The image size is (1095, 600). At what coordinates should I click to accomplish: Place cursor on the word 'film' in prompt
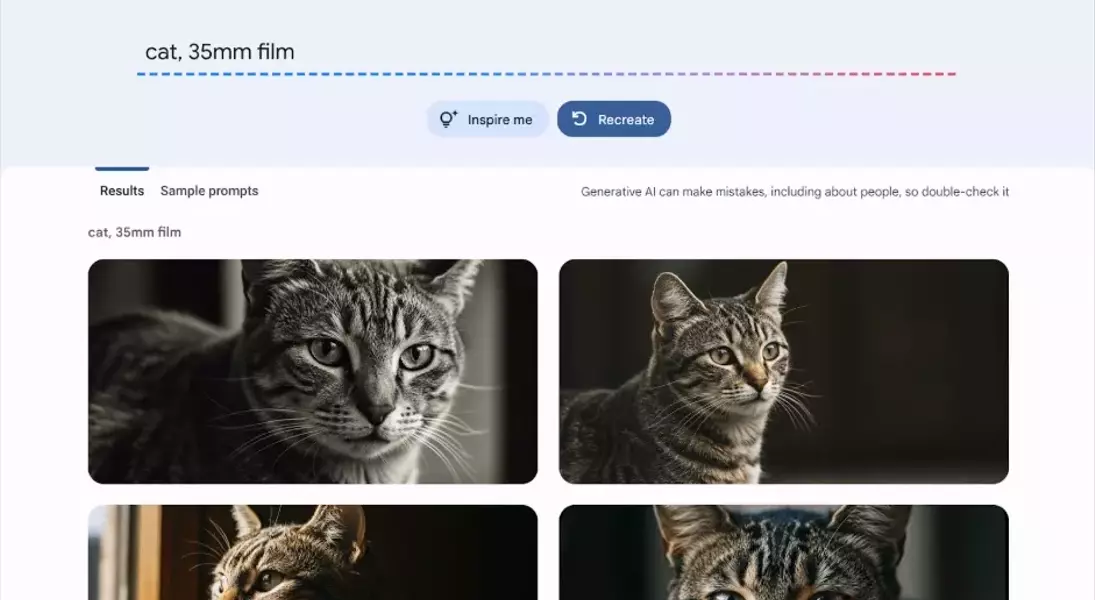[275, 52]
